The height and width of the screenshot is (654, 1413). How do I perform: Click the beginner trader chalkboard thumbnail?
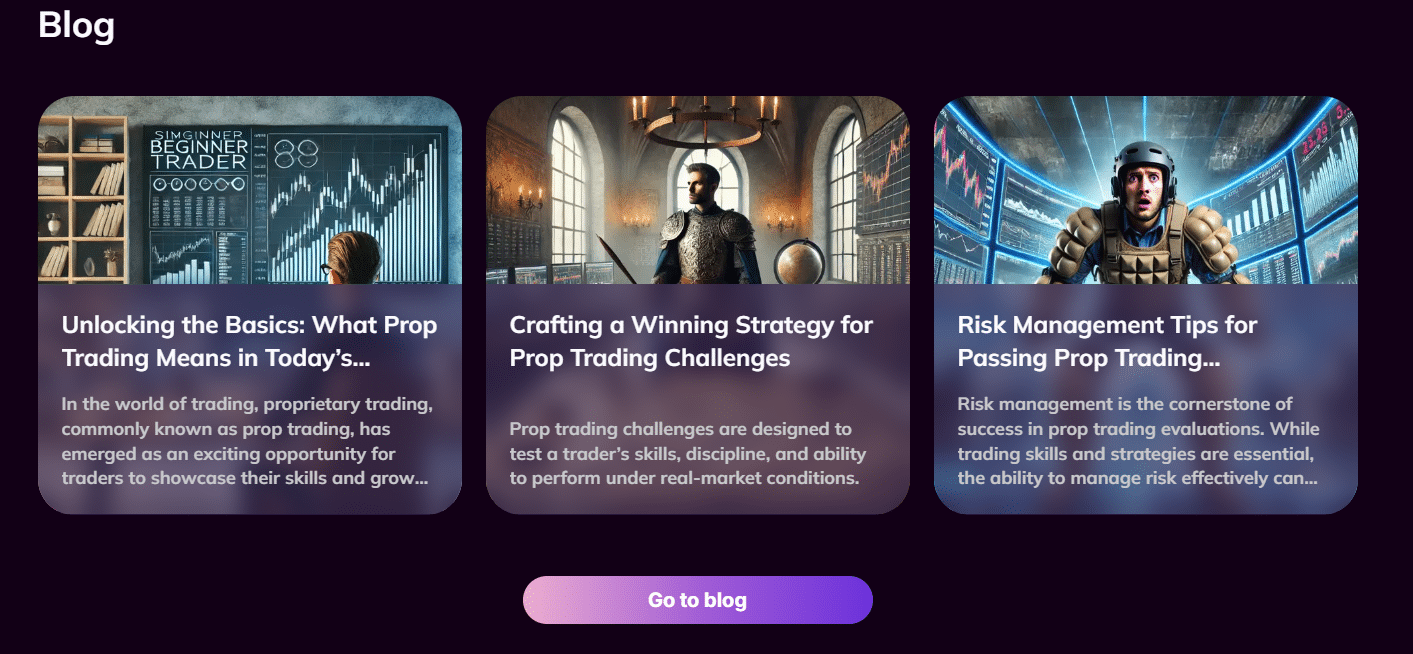click(249, 190)
